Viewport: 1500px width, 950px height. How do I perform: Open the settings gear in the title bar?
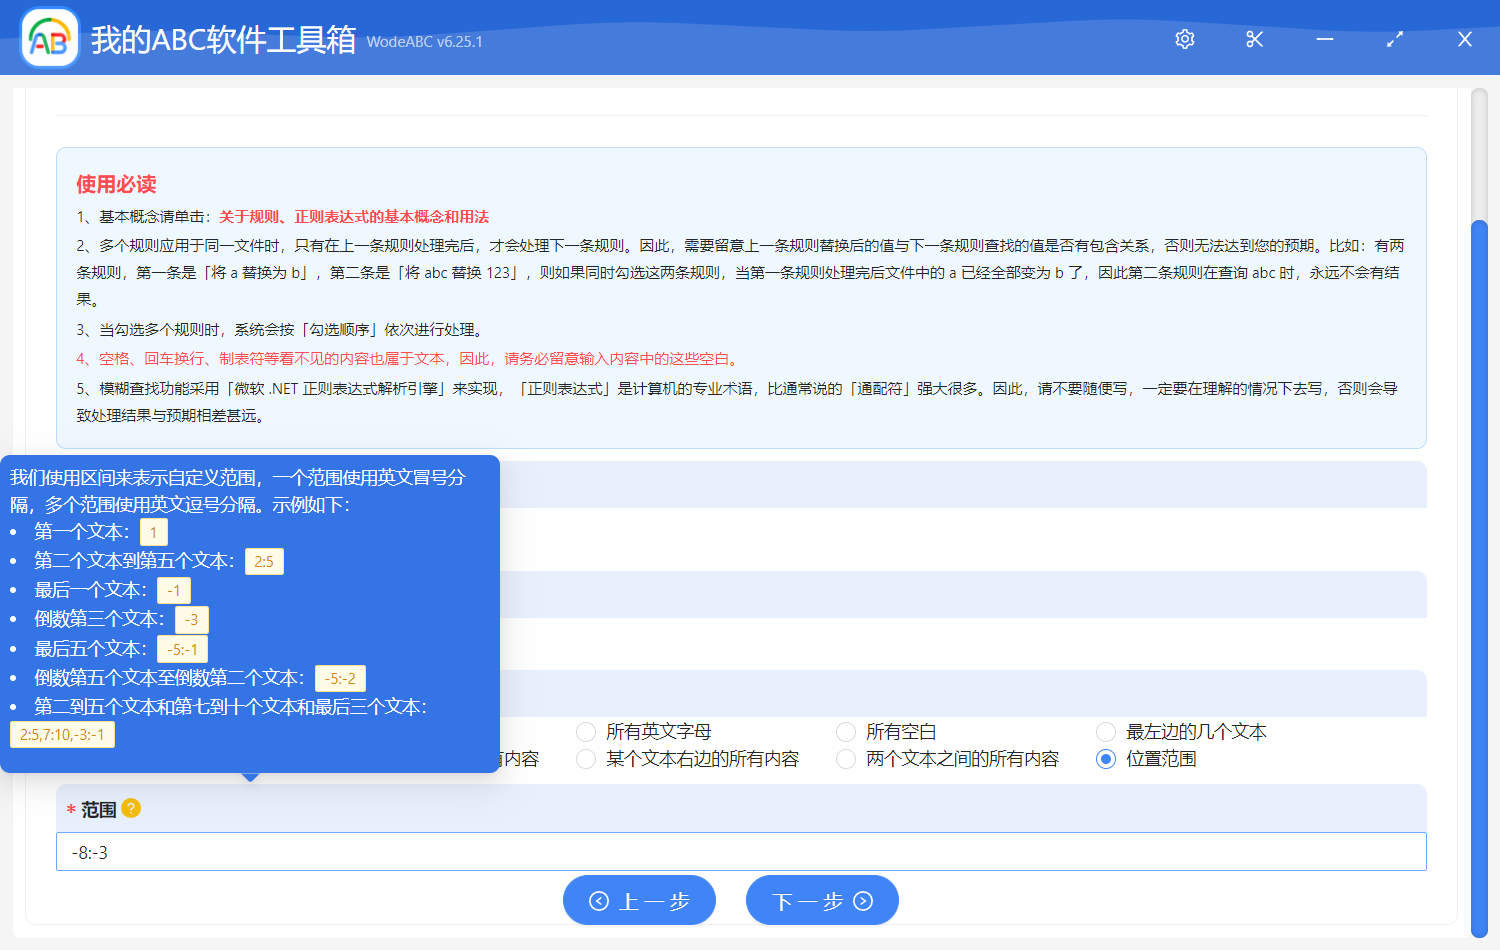pyautogui.click(x=1184, y=39)
